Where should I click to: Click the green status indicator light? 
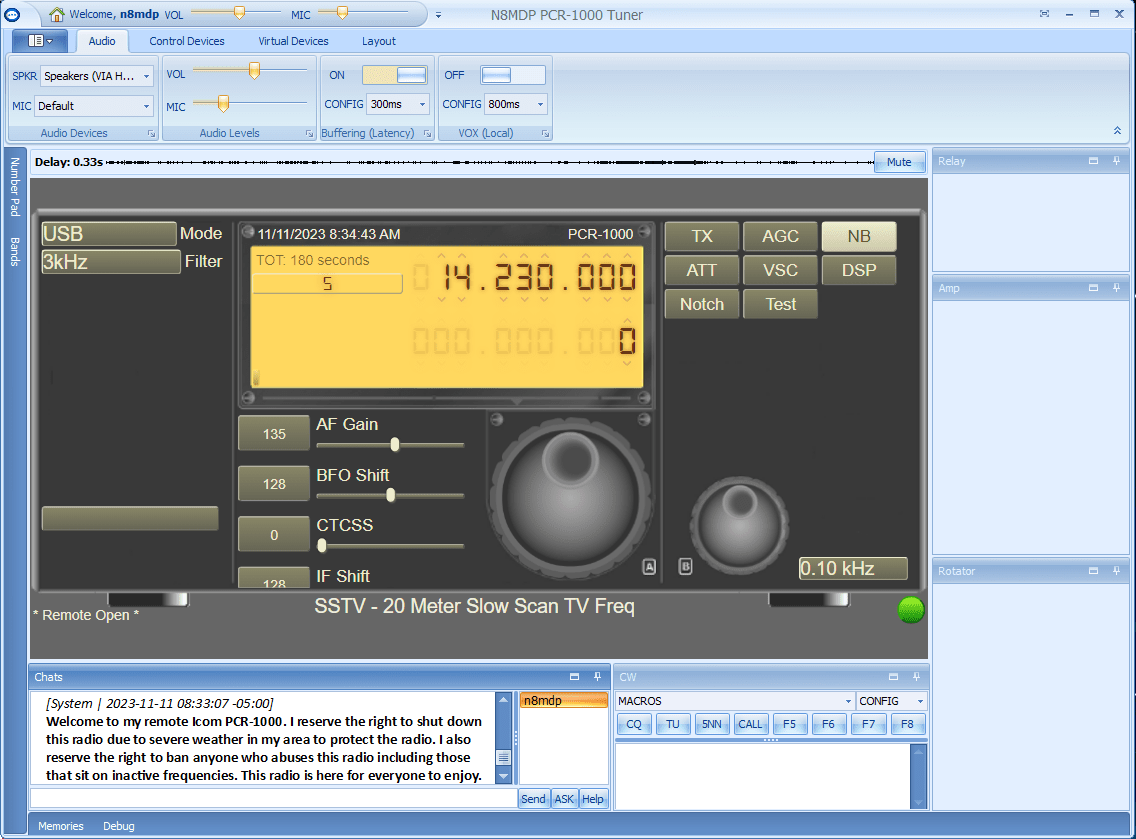point(911,610)
